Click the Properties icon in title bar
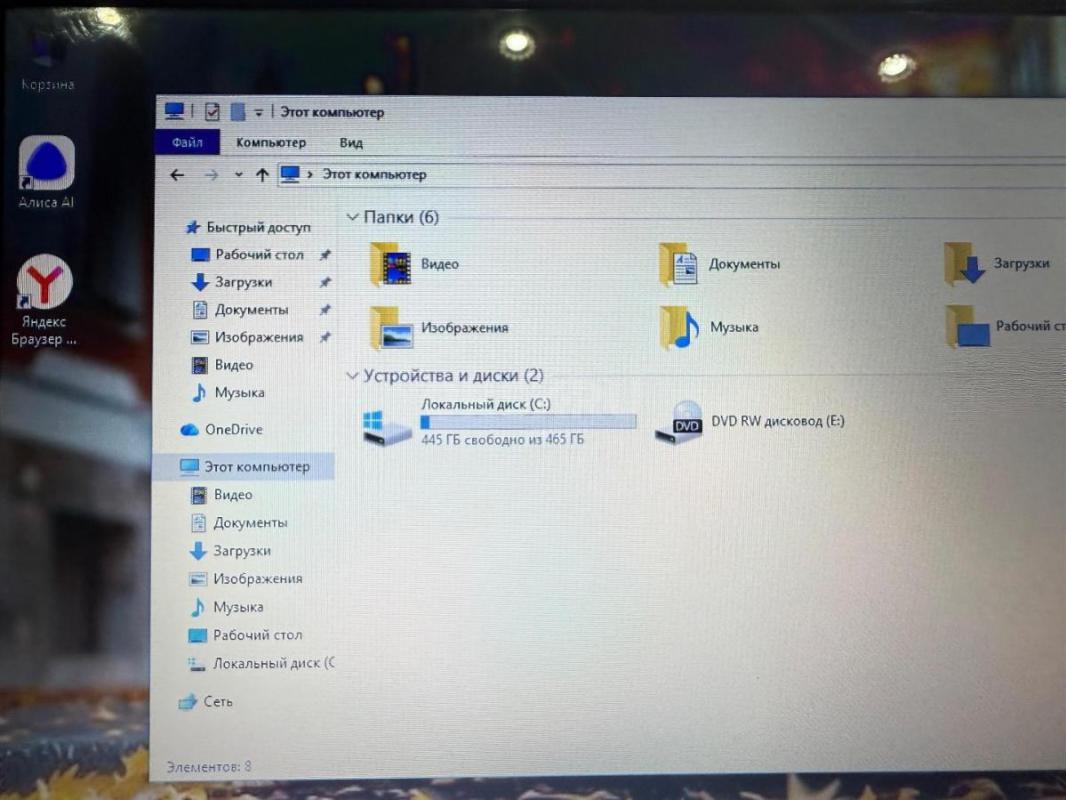The height and width of the screenshot is (800, 1066). pyautogui.click(x=212, y=111)
